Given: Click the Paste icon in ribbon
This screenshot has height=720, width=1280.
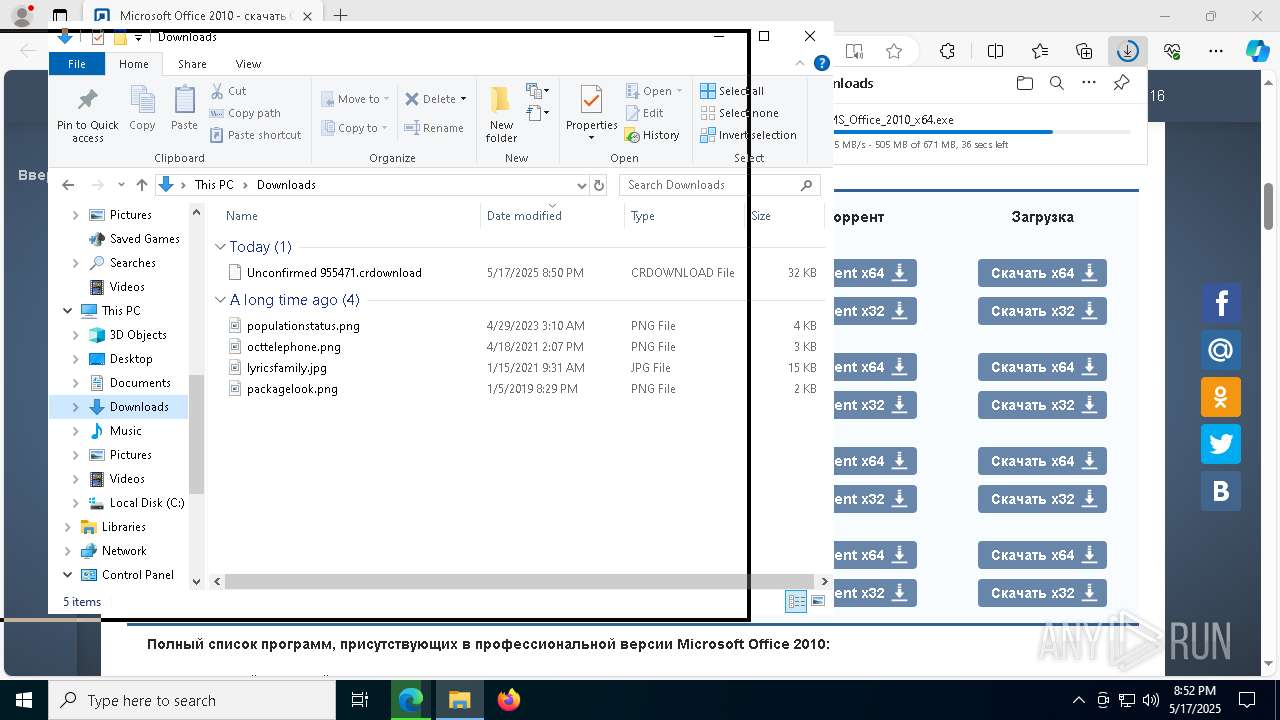Looking at the screenshot, I should click(x=184, y=101).
